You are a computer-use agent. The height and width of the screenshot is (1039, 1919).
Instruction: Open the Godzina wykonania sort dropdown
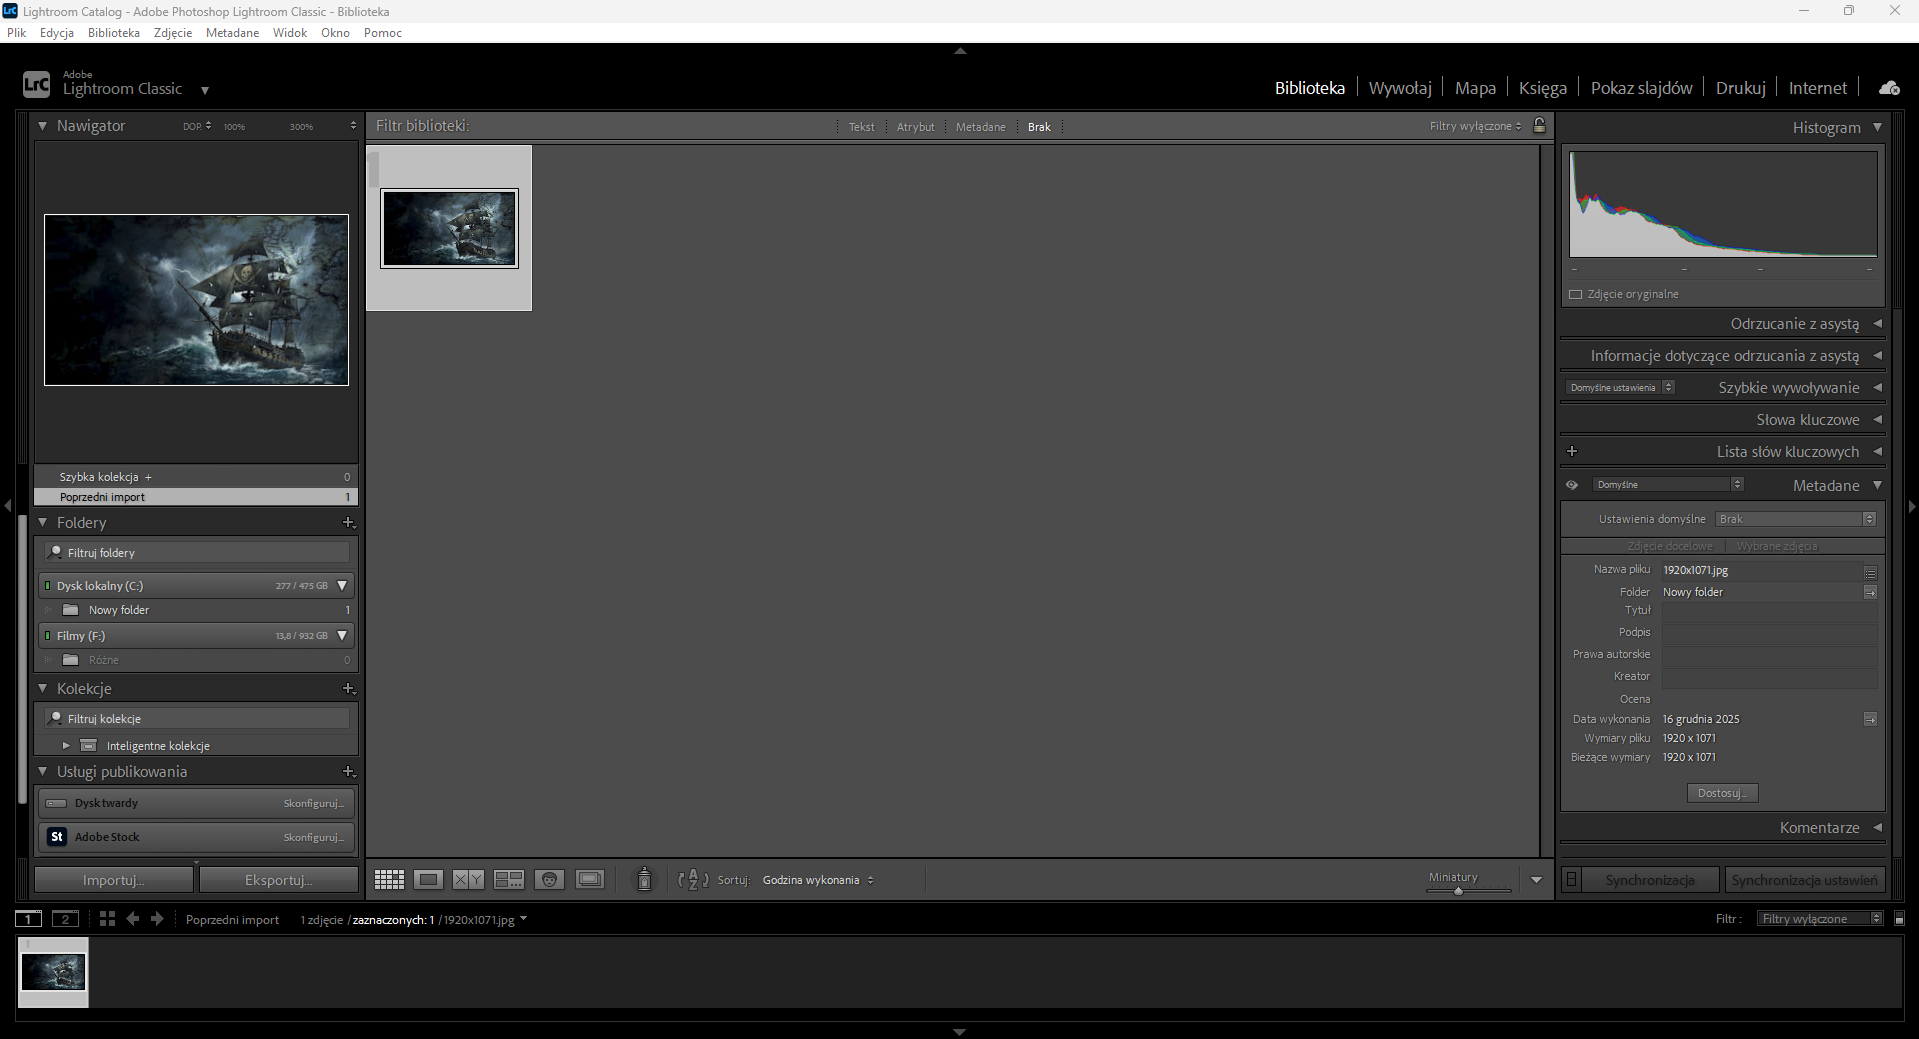[x=818, y=880]
